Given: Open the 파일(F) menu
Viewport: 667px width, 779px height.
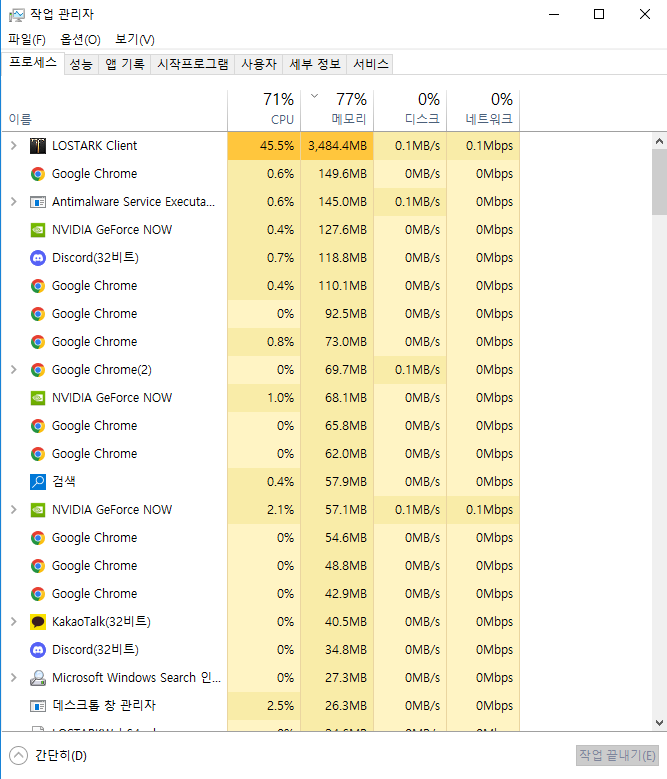Looking at the screenshot, I should 27,39.
